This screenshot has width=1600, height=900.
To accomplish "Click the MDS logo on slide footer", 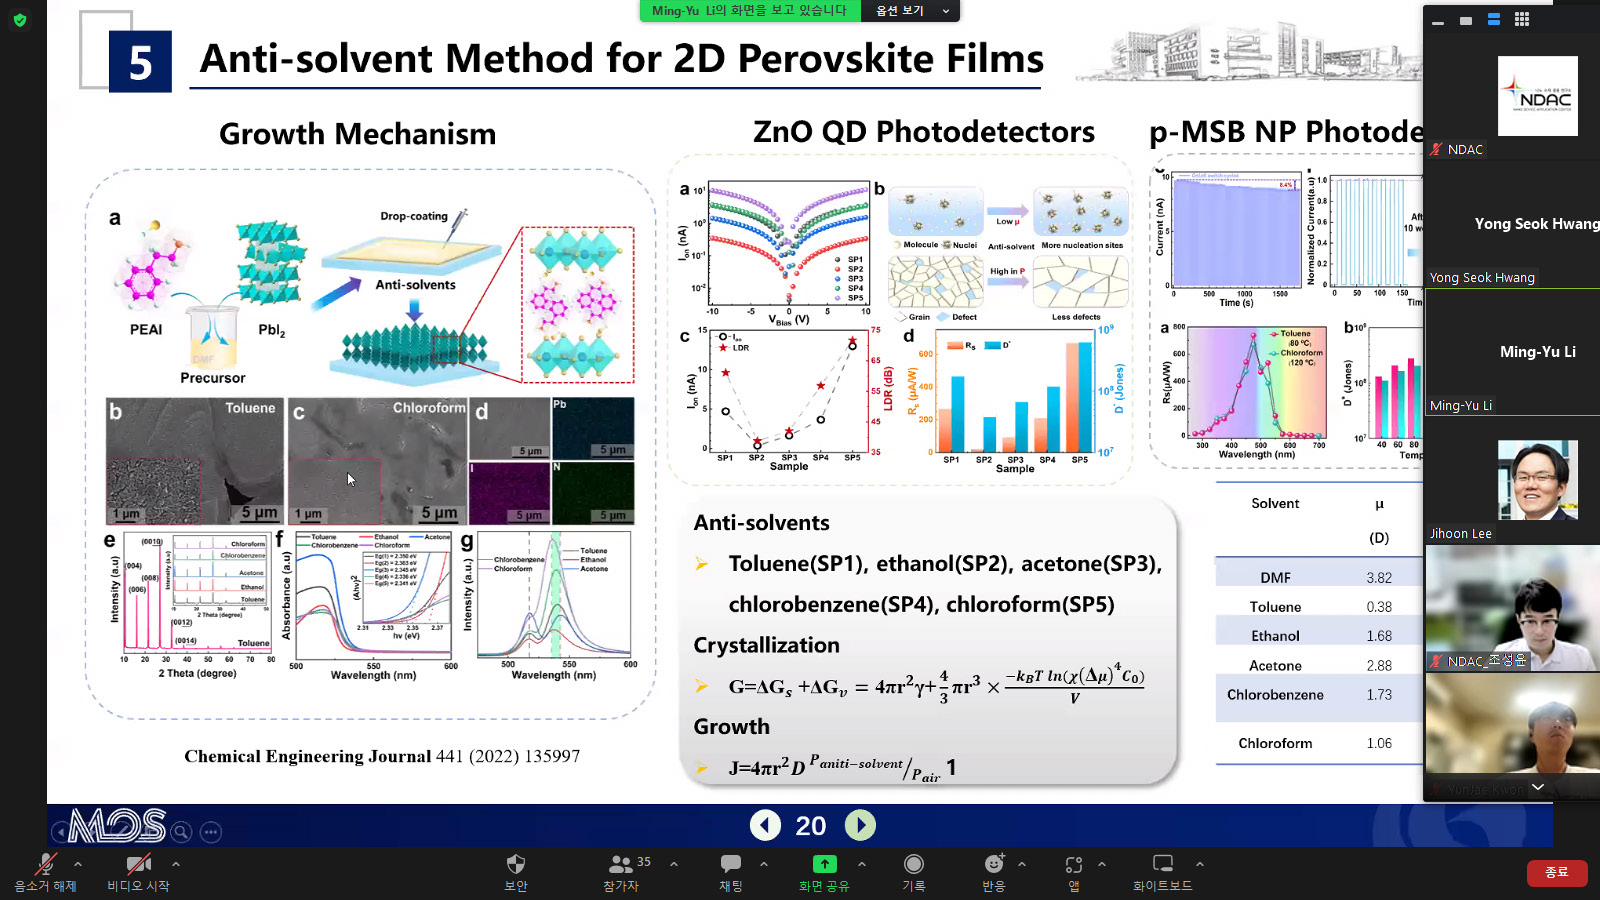I will [x=118, y=826].
